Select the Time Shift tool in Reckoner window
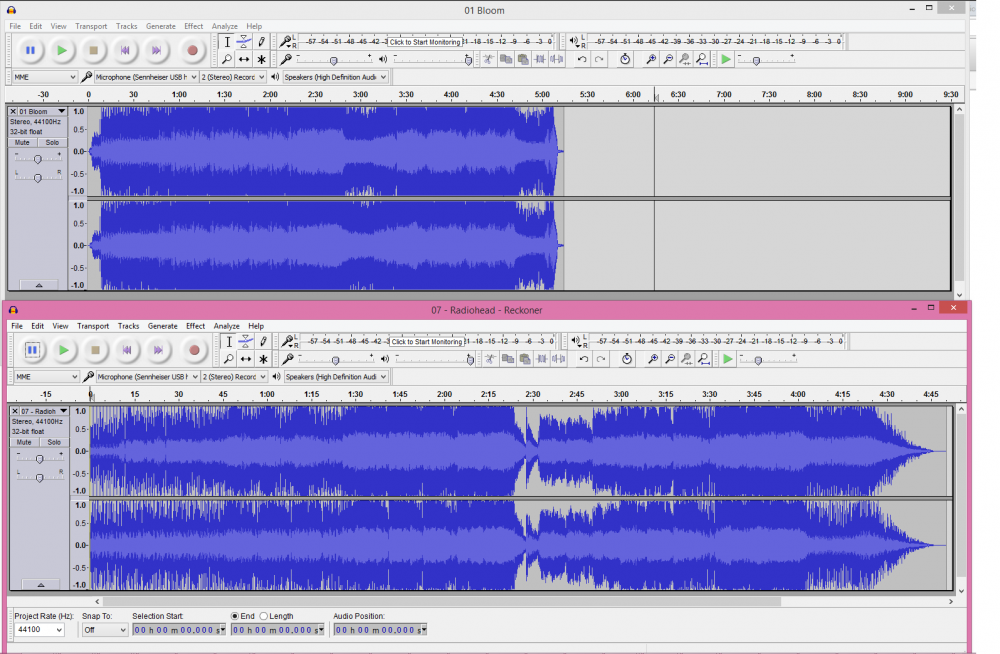 246,359
